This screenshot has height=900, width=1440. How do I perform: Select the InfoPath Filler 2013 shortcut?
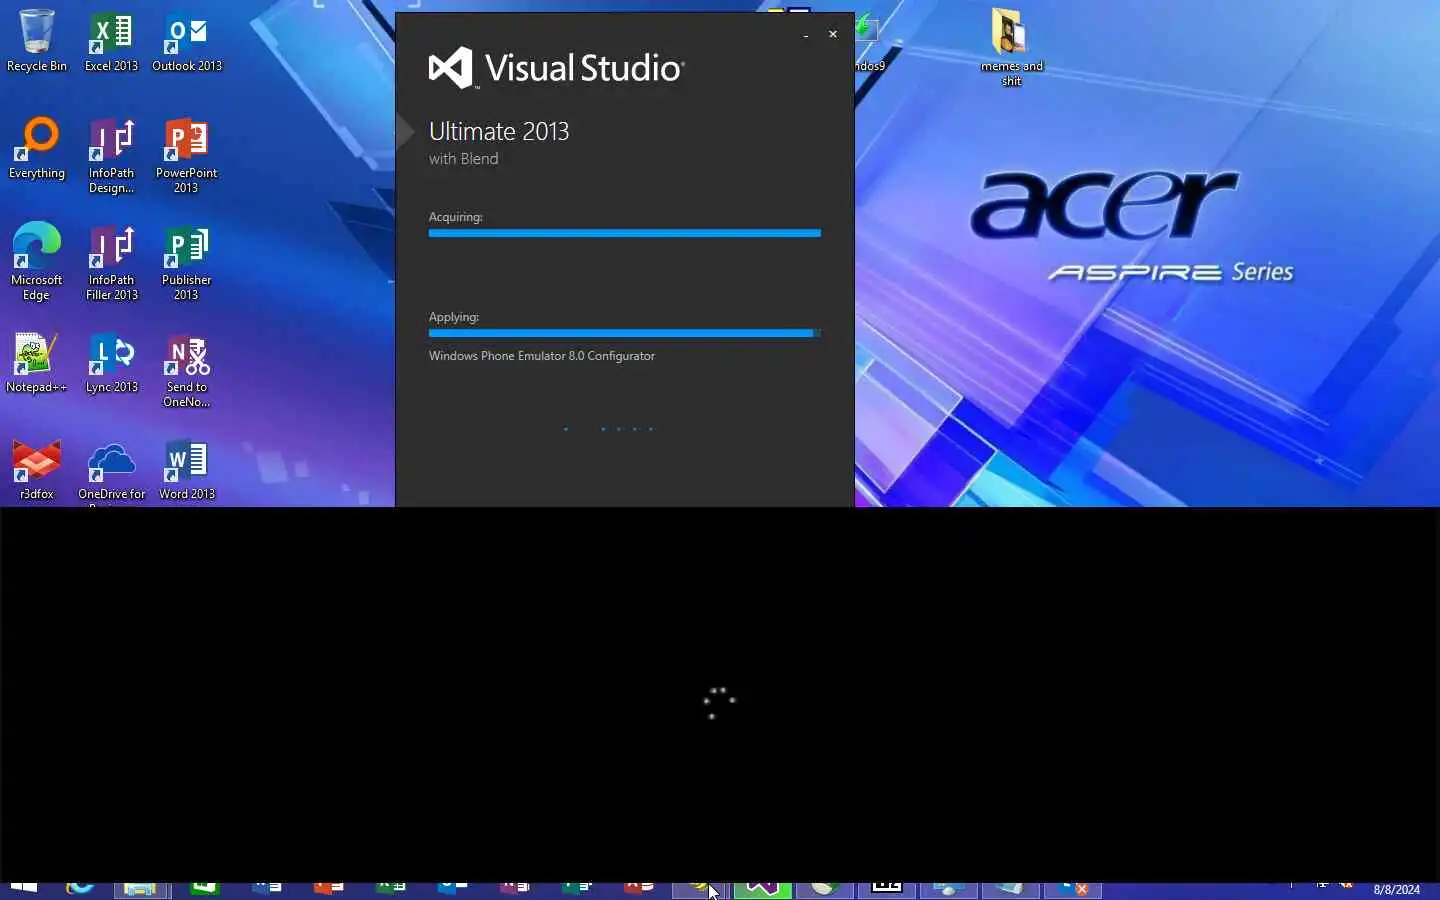pyautogui.click(x=111, y=262)
